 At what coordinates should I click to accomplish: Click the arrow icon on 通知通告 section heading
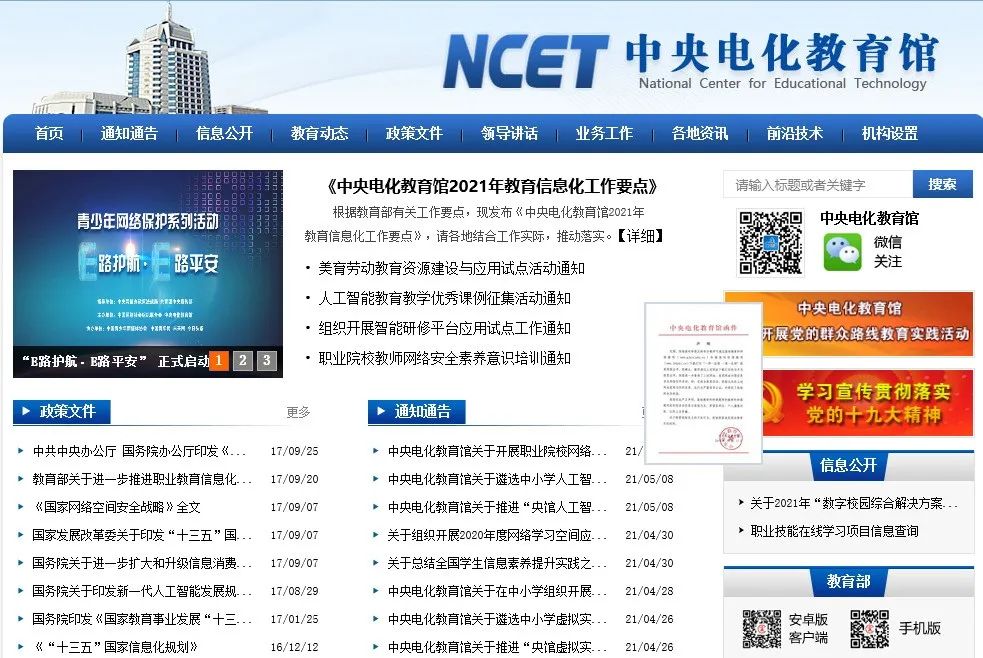[x=381, y=411]
